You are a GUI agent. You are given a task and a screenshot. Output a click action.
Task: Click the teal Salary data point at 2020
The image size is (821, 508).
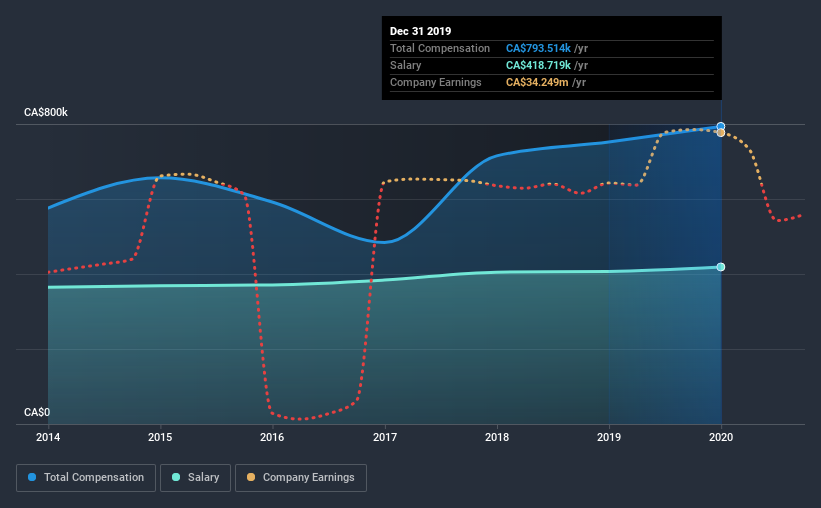[721, 267]
